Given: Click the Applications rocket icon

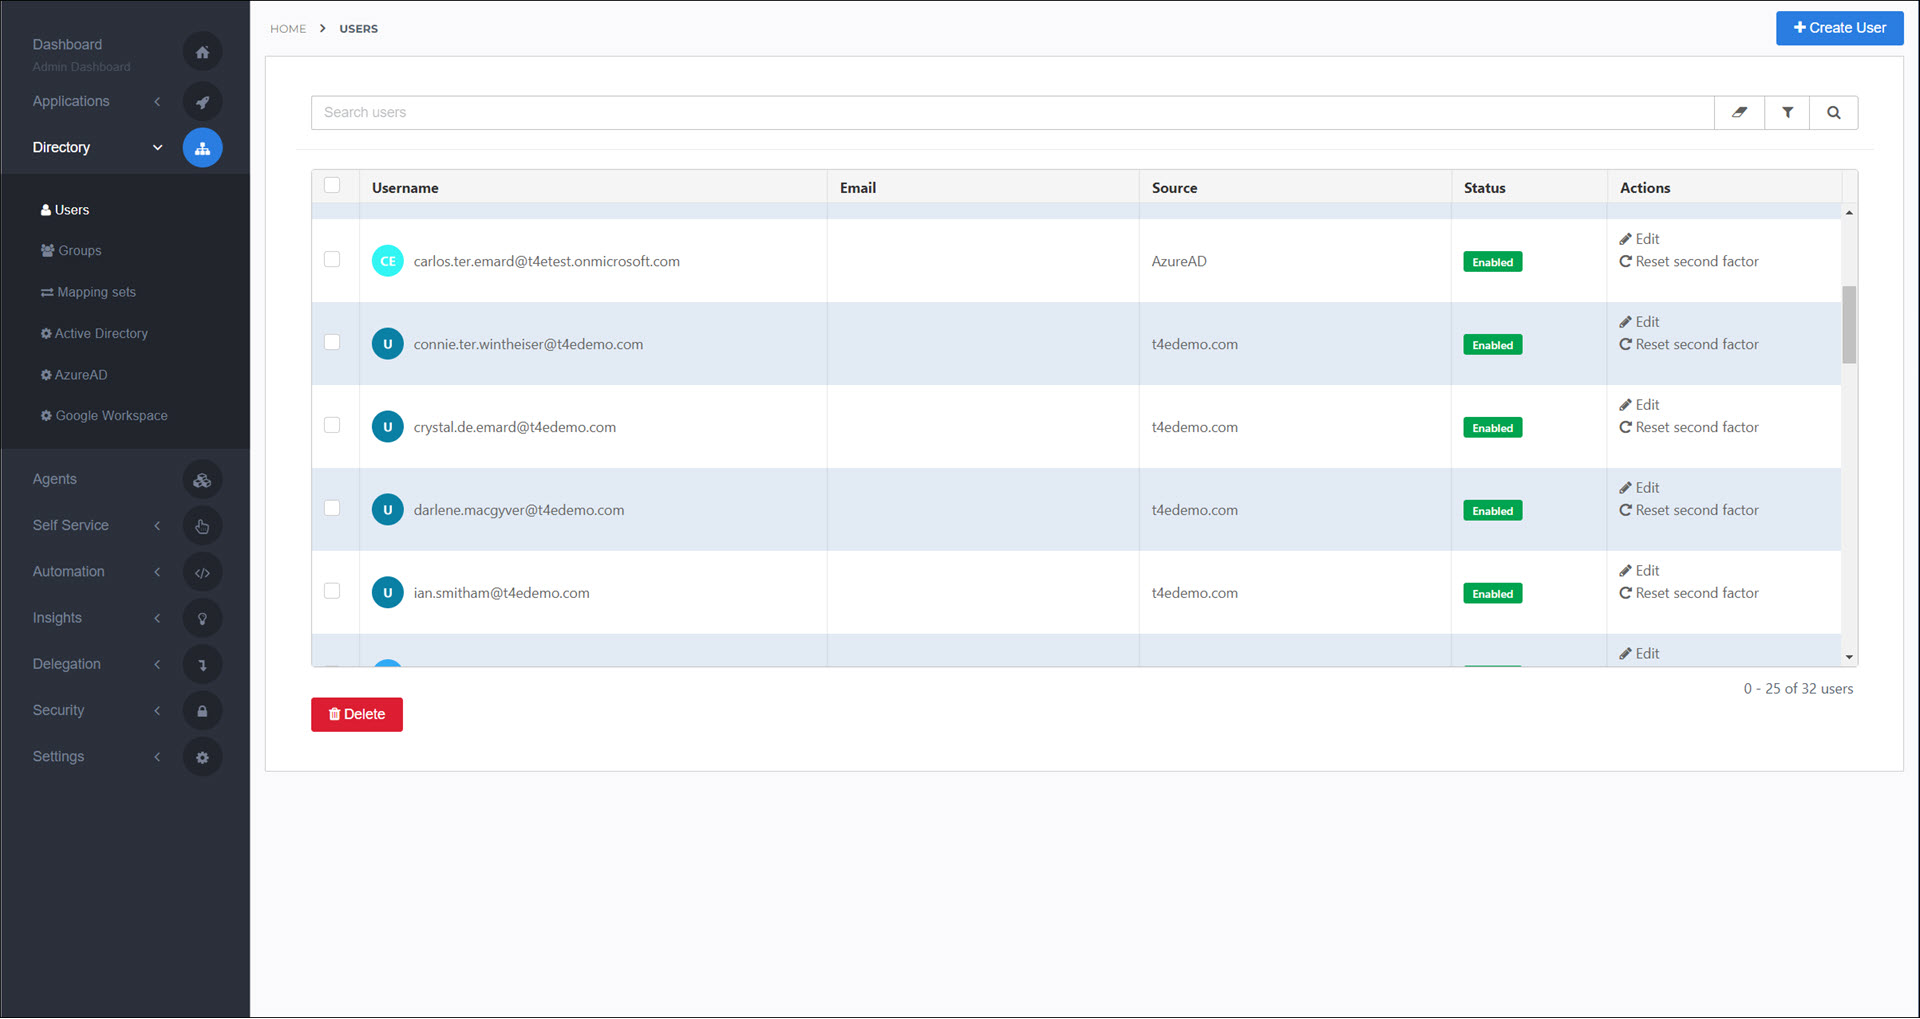Looking at the screenshot, I should 202,102.
